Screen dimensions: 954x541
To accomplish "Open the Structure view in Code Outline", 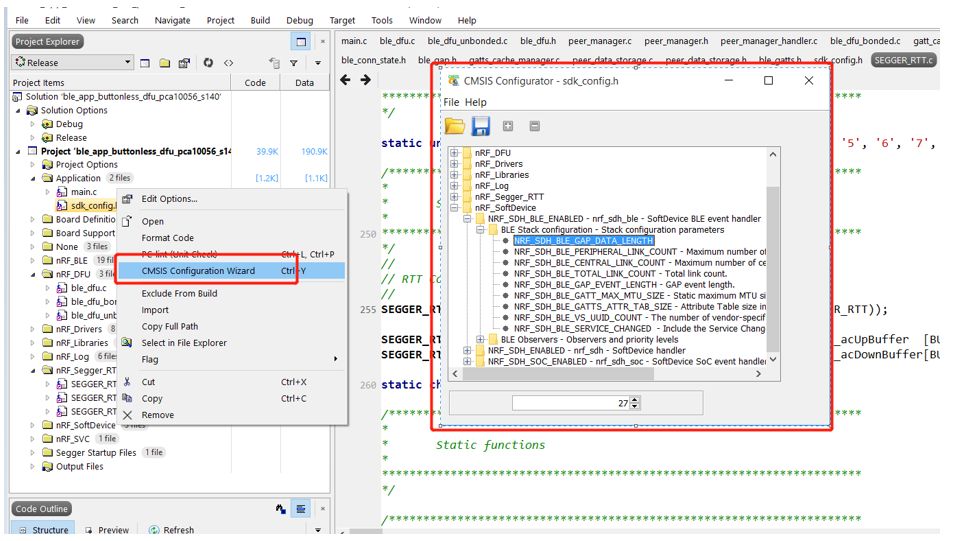I will tap(43, 530).
